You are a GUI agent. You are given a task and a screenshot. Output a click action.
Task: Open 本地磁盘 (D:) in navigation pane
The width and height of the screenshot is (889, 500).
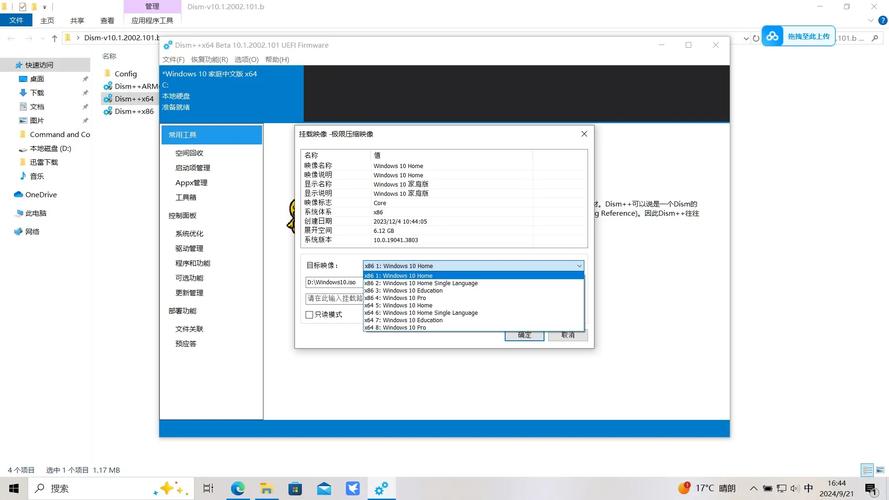click(50, 149)
